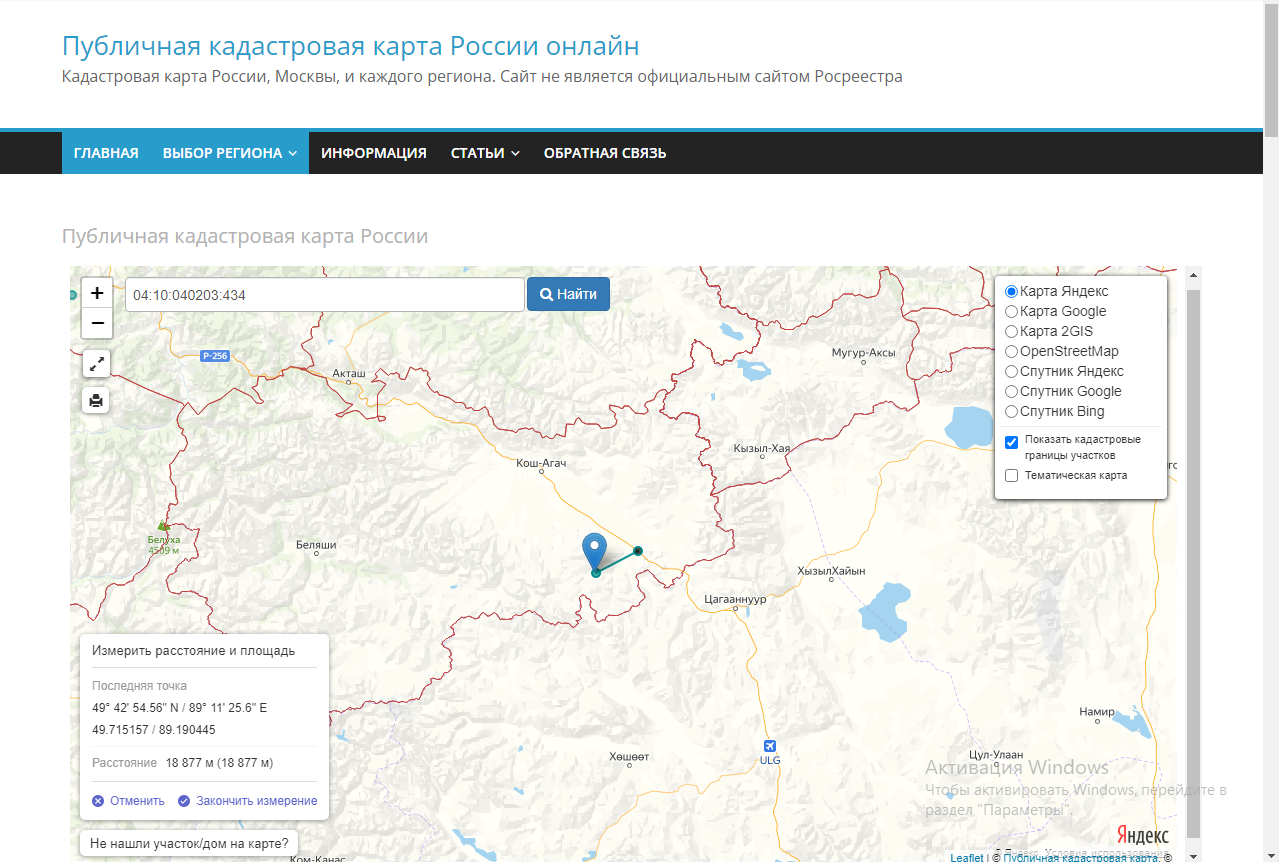Viewport: 1279px width, 862px height.
Task: Select Карта Яндекс radio option
Action: (1011, 291)
